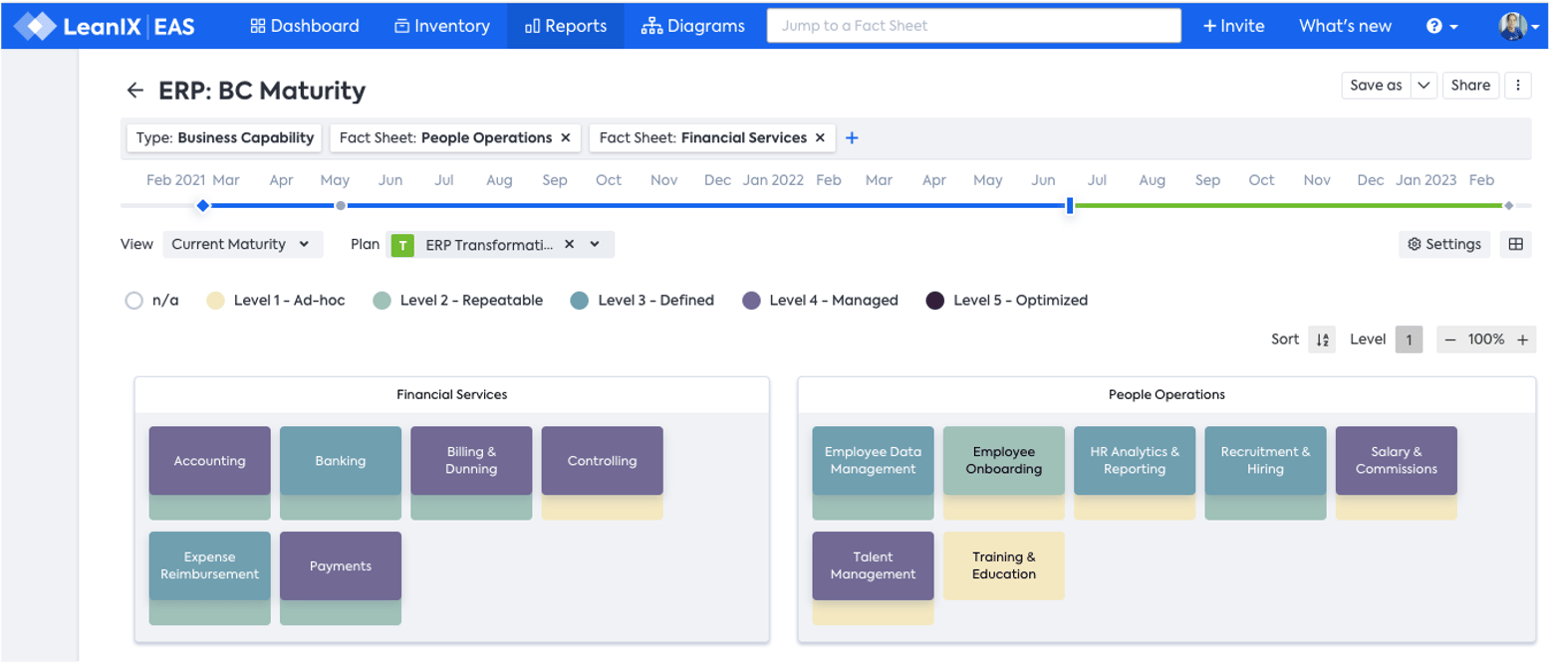The width and height of the screenshot is (1550, 663).
Task: Open report options via kebab menu icon
Action: pos(1520,86)
